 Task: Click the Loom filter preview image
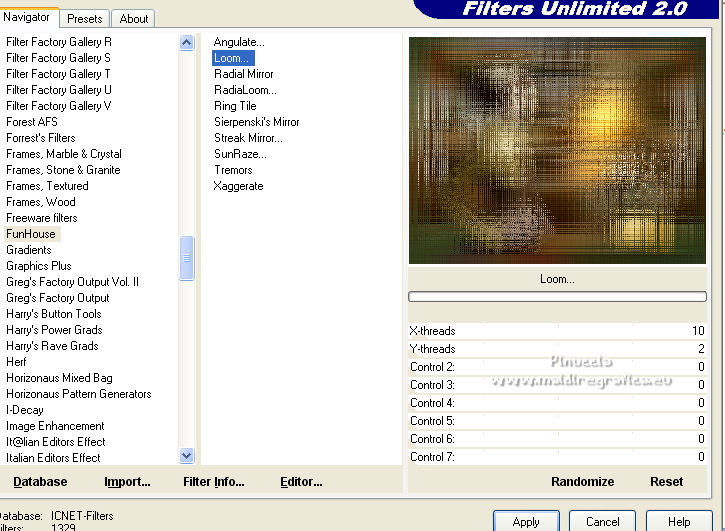click(x=557, y=150)
